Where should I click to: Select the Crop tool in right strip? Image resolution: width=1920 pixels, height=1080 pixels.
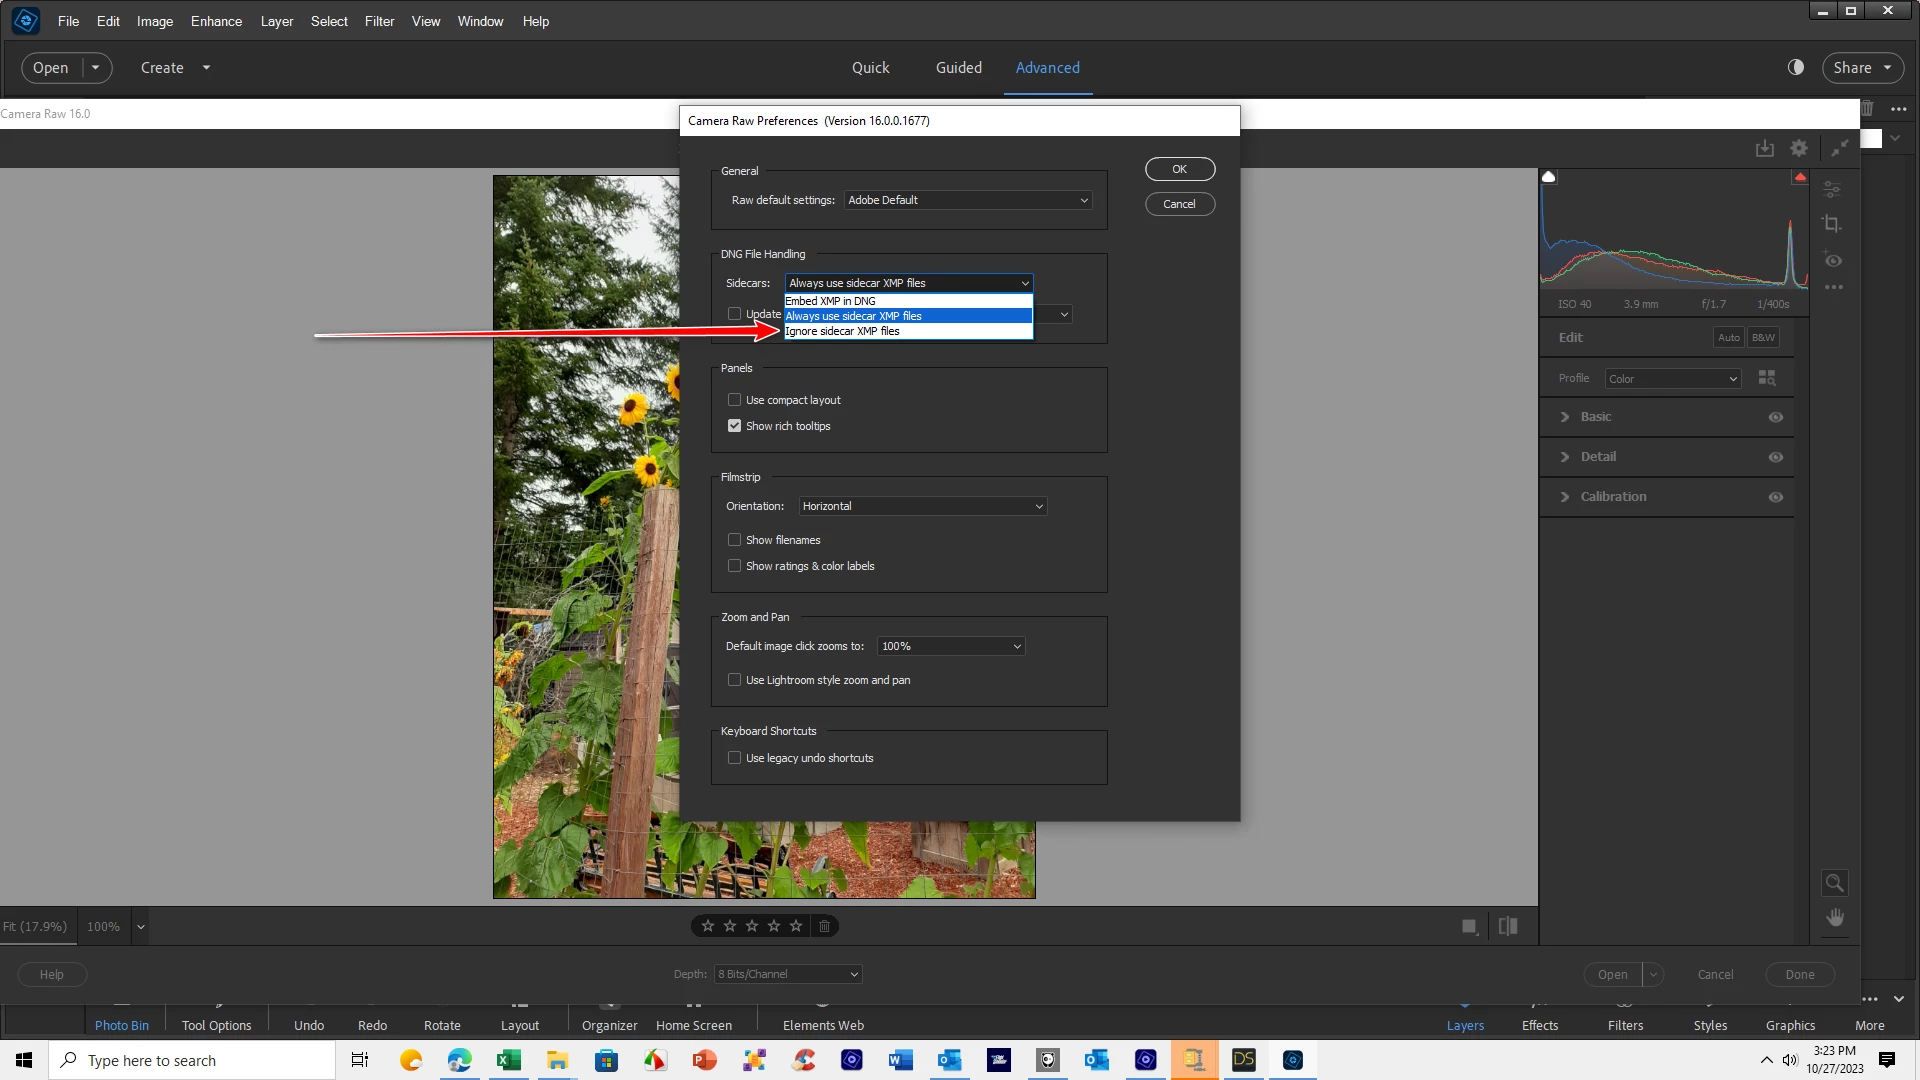[x=1832, y=224]
